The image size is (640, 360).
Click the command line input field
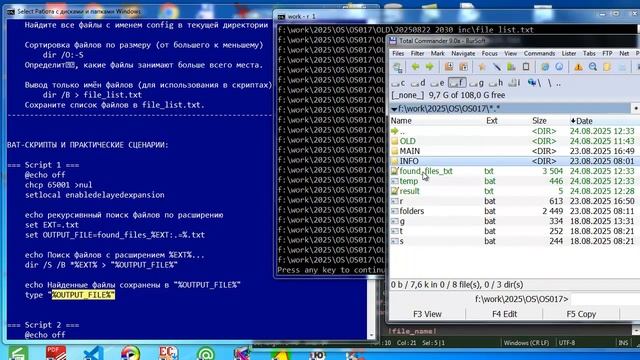click(x=605, y=299)
